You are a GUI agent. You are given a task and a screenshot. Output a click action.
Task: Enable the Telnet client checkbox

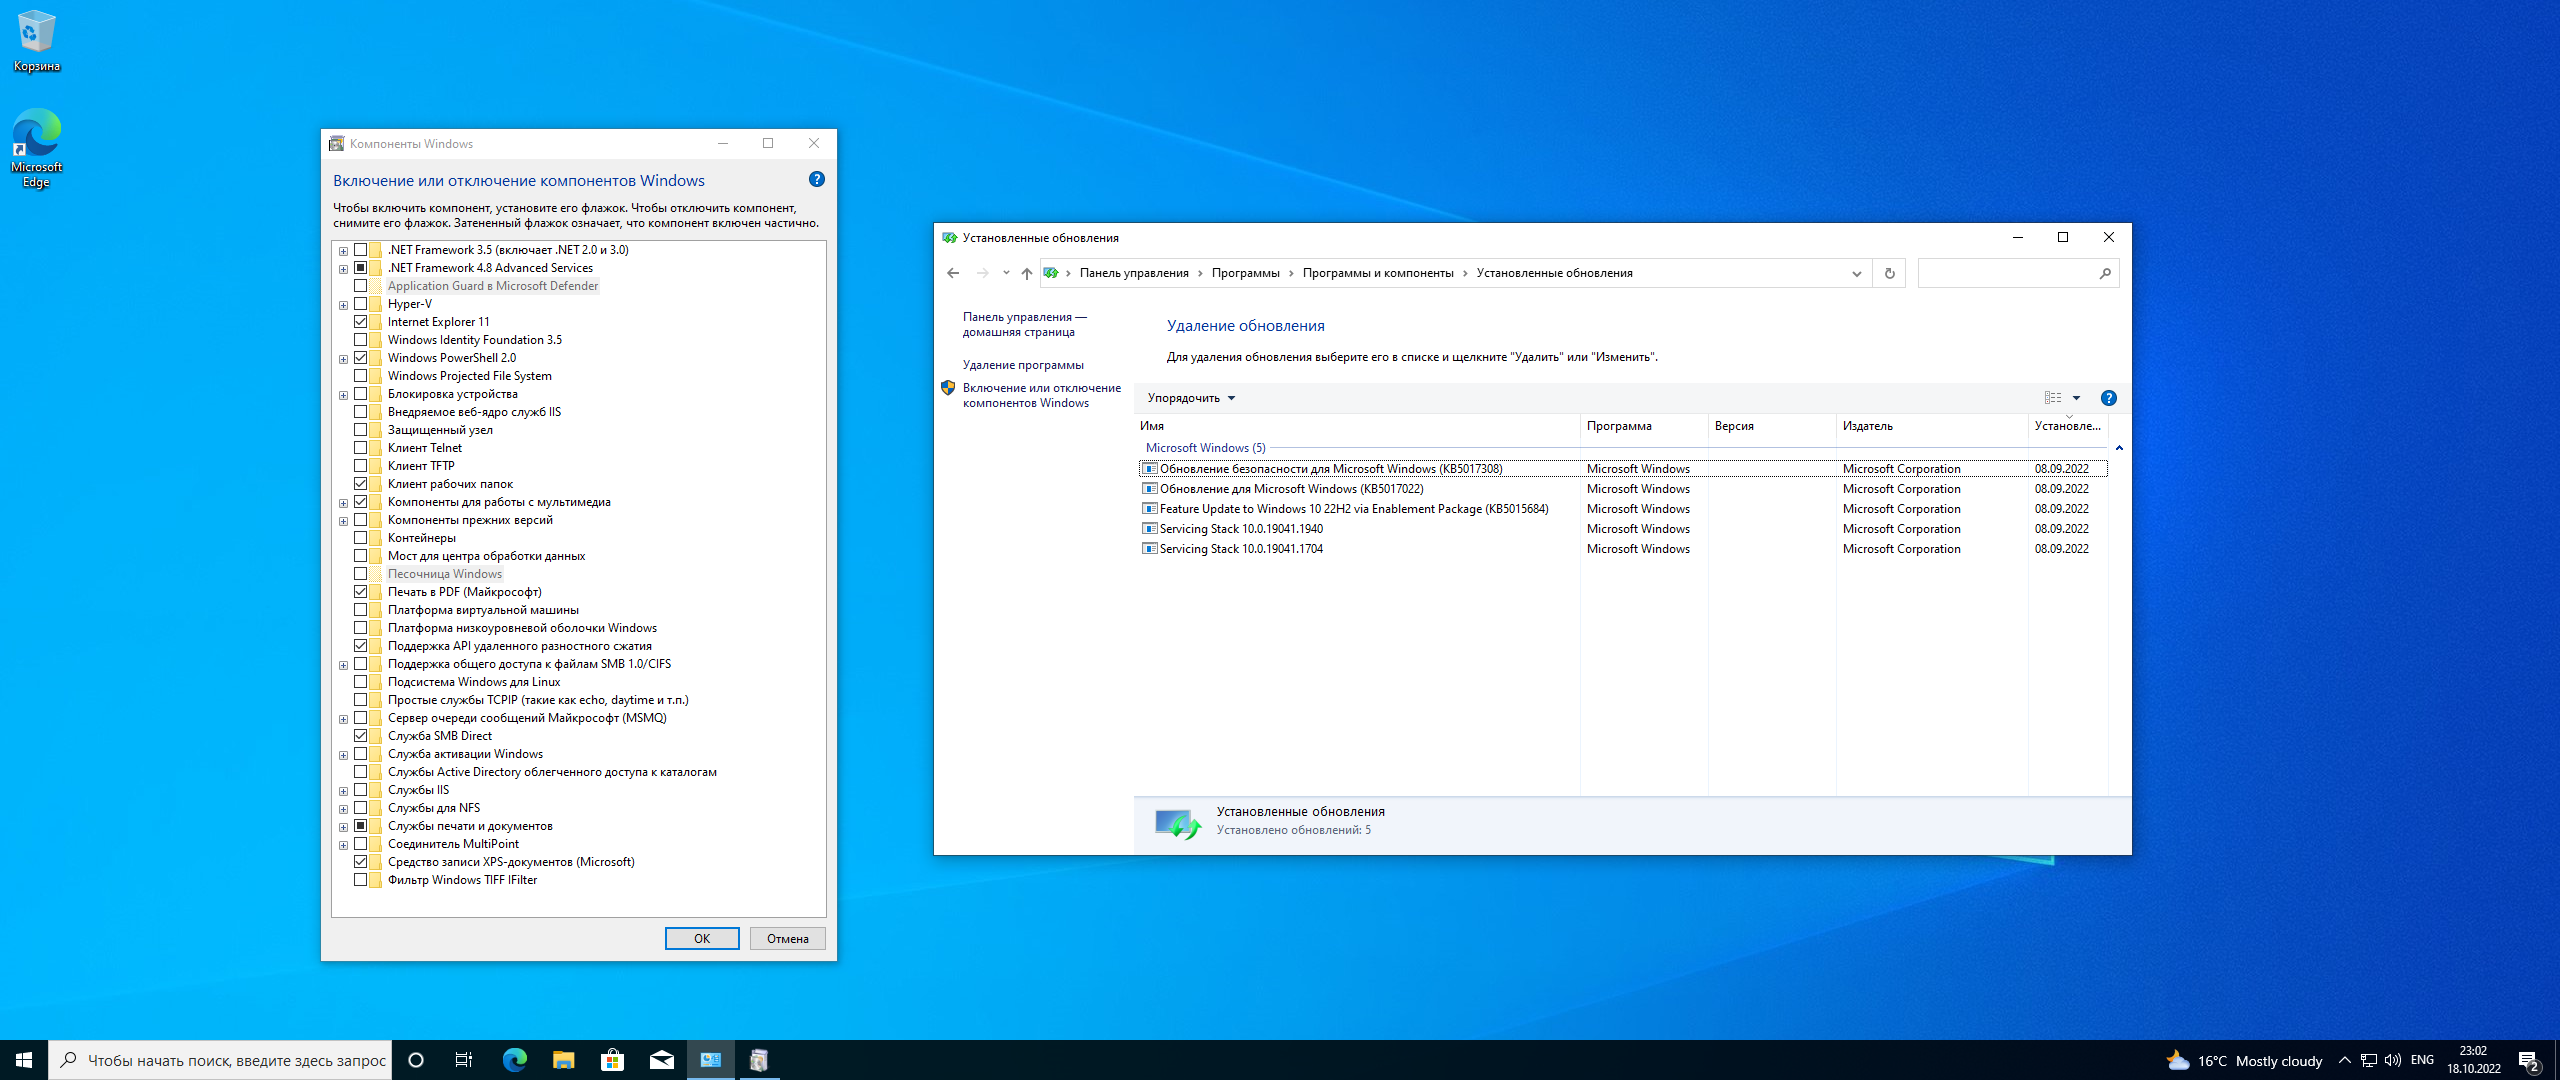point(360,448)
